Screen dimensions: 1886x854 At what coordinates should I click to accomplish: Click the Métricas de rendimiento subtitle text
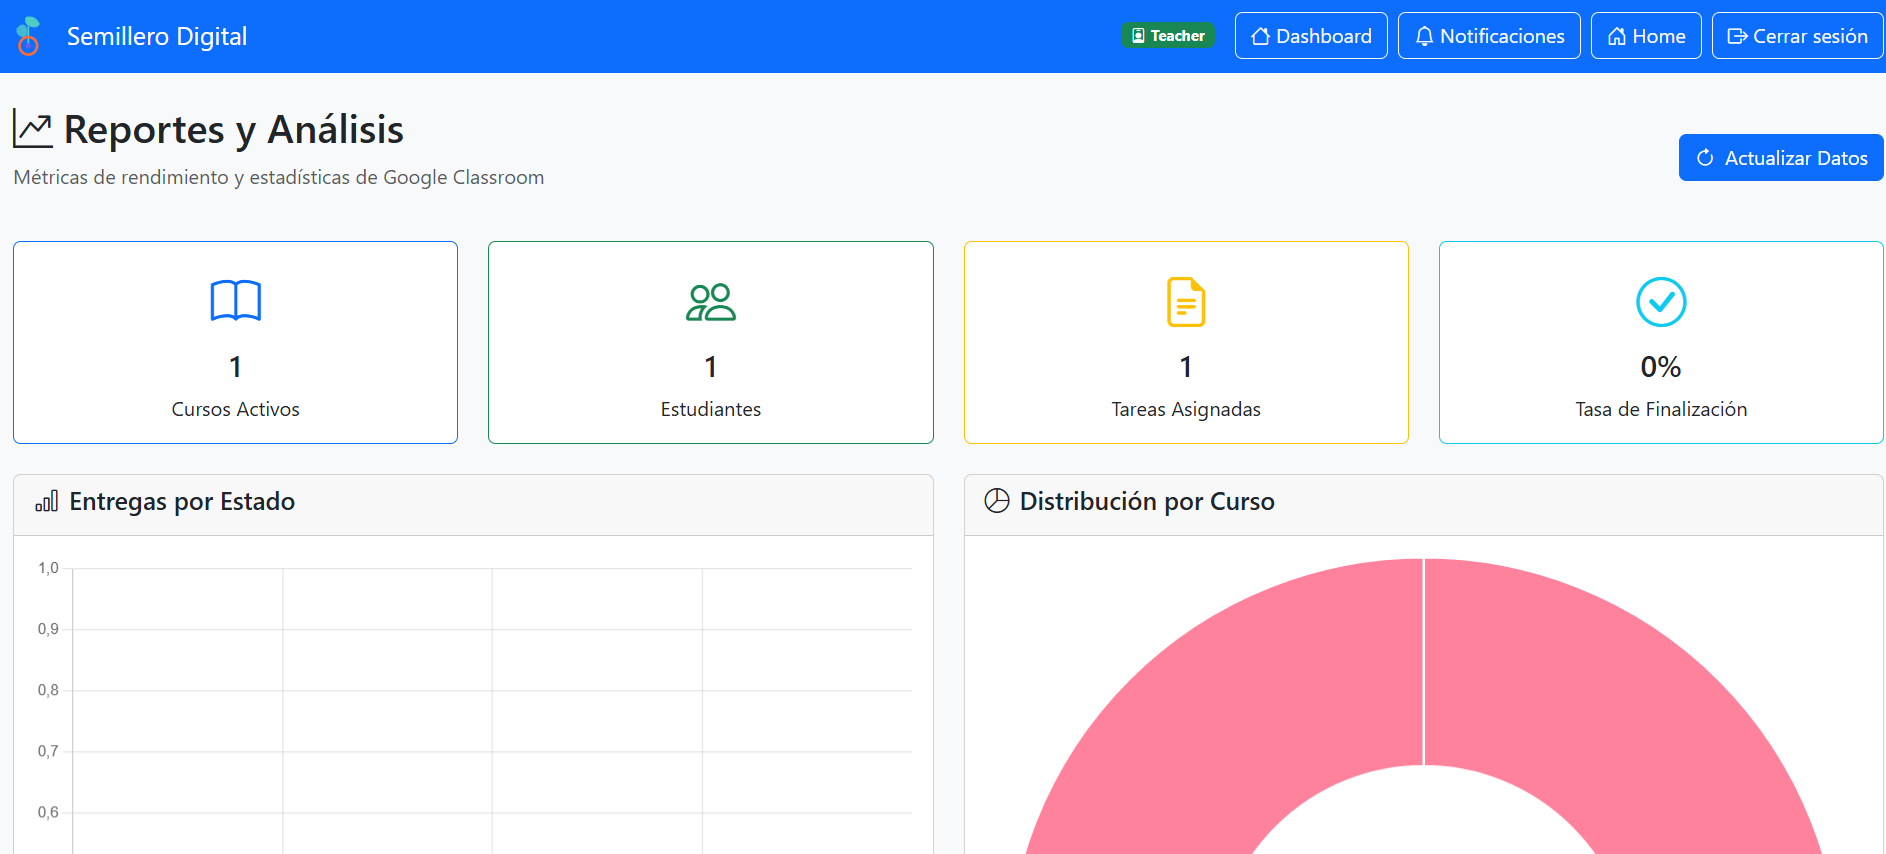(279, 177)
